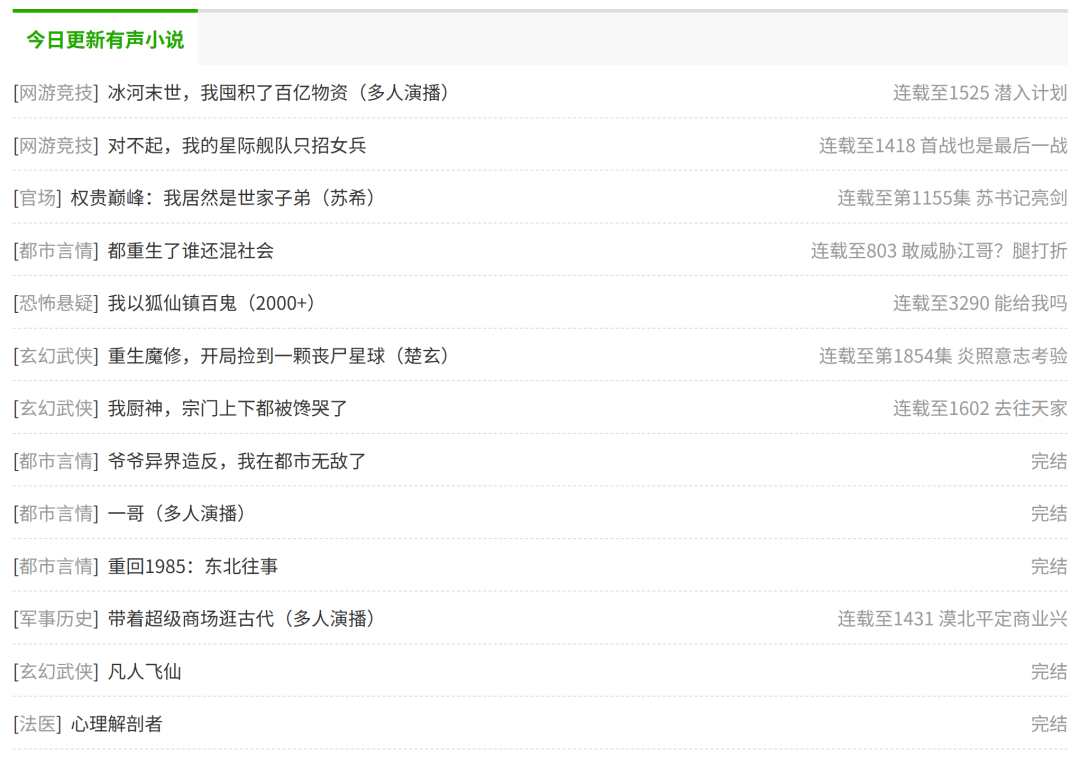
Task: Open 重生魔修，开局捡到一颗丧尸星球 link
Action: (279, 356)
